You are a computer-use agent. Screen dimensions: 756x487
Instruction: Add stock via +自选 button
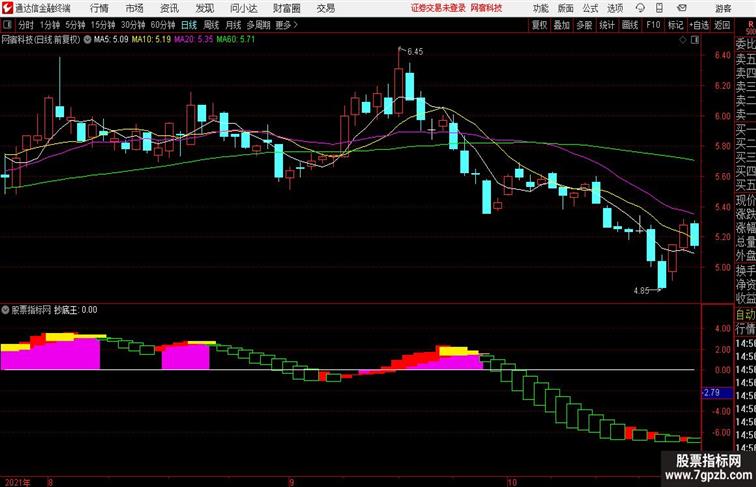(699, 25)
